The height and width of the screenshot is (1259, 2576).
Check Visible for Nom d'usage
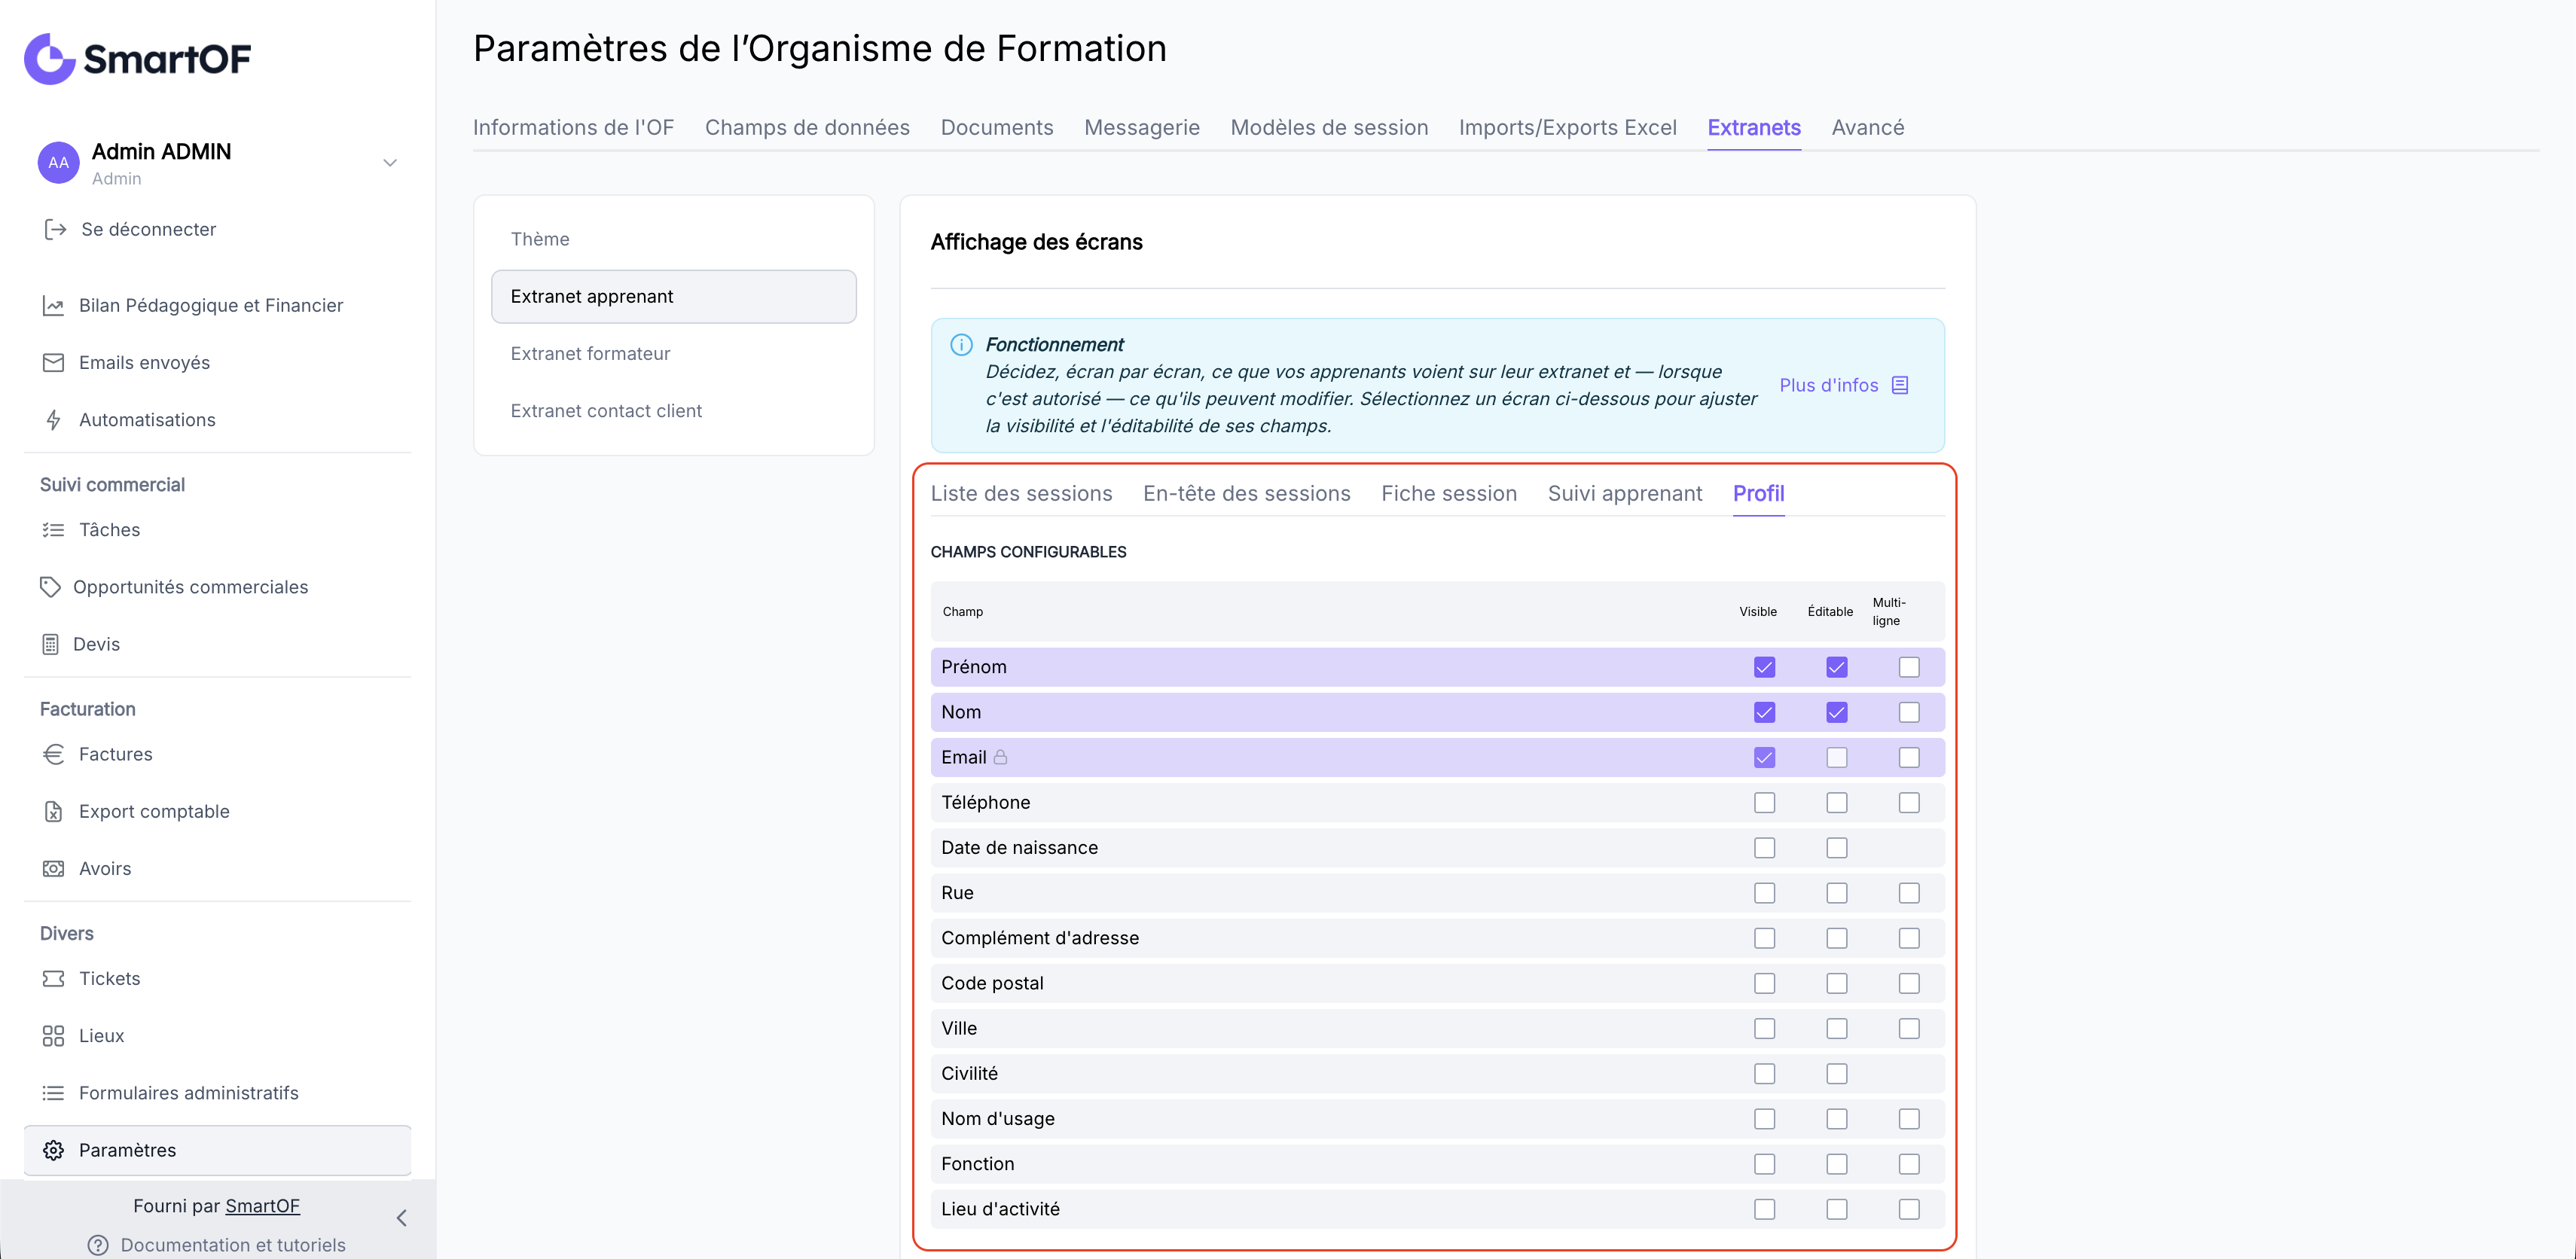pos(1764,1118)
